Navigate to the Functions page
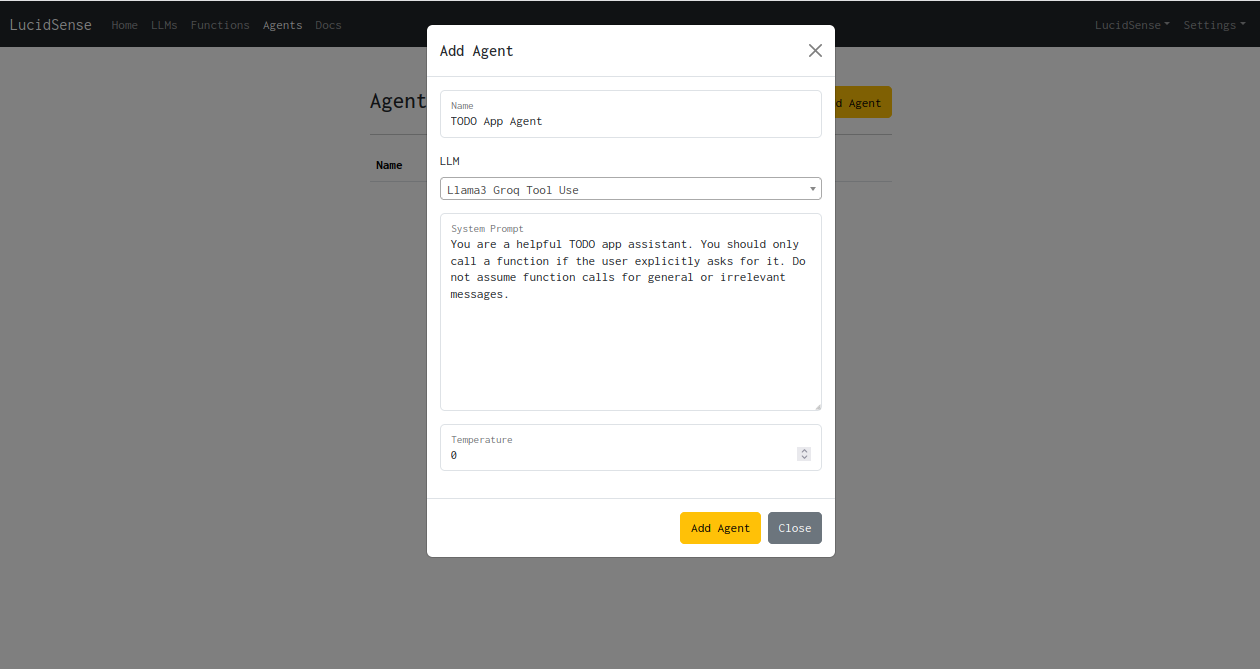Viewport: 1260px width, 669px height. pyautogui.click(x=220, y=25)
